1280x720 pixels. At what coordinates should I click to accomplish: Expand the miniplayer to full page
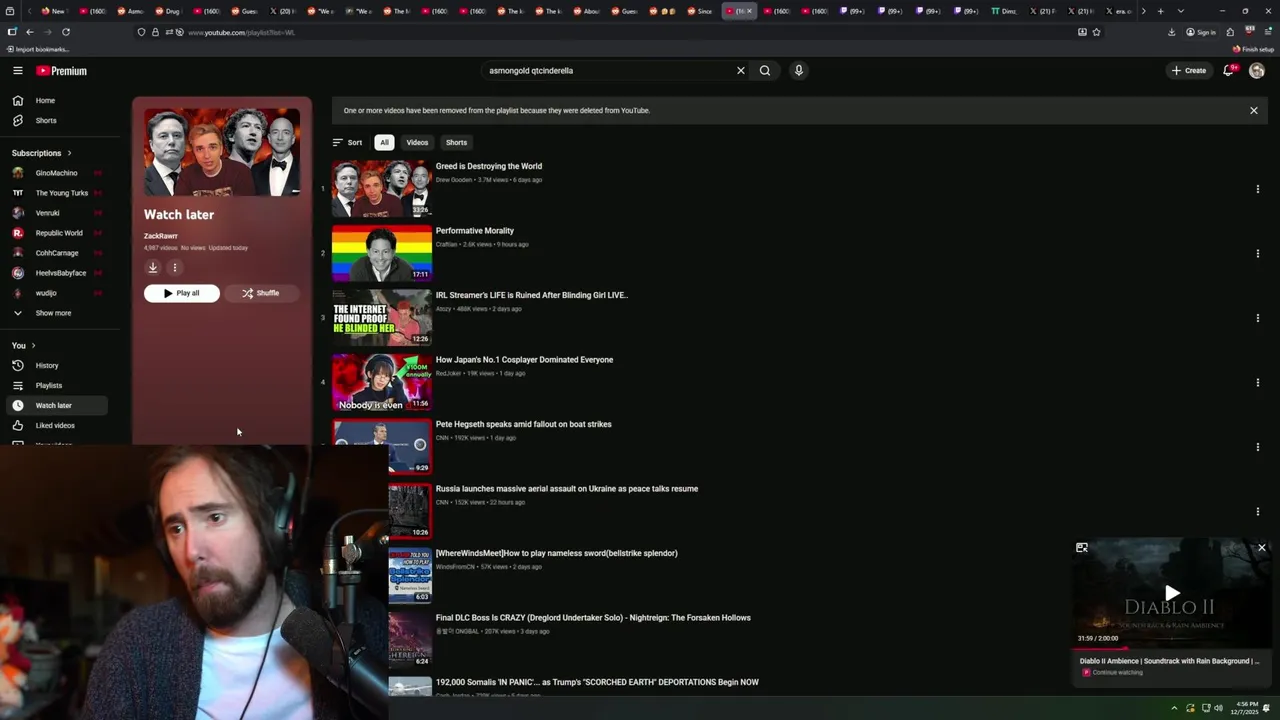click(1082, 548)
